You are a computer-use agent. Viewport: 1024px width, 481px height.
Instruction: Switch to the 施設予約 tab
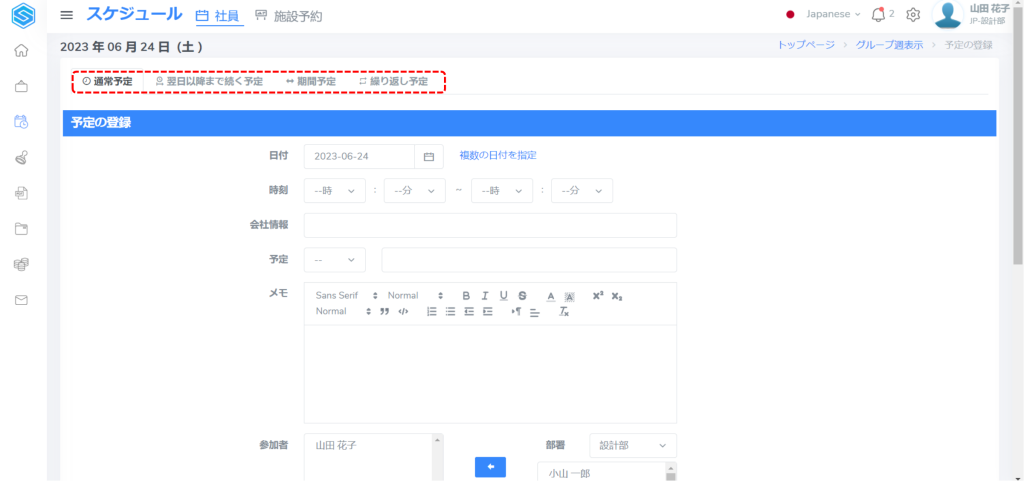pyautogui.click(x=289, y=16)
